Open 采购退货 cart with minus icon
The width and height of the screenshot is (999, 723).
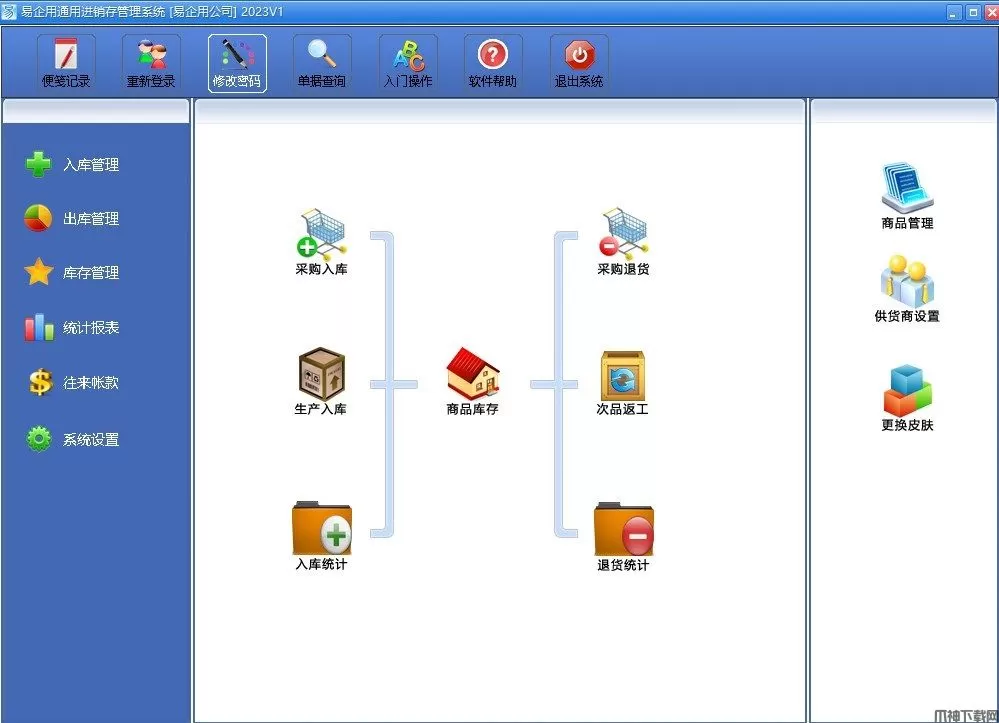(x=624, y=233)
